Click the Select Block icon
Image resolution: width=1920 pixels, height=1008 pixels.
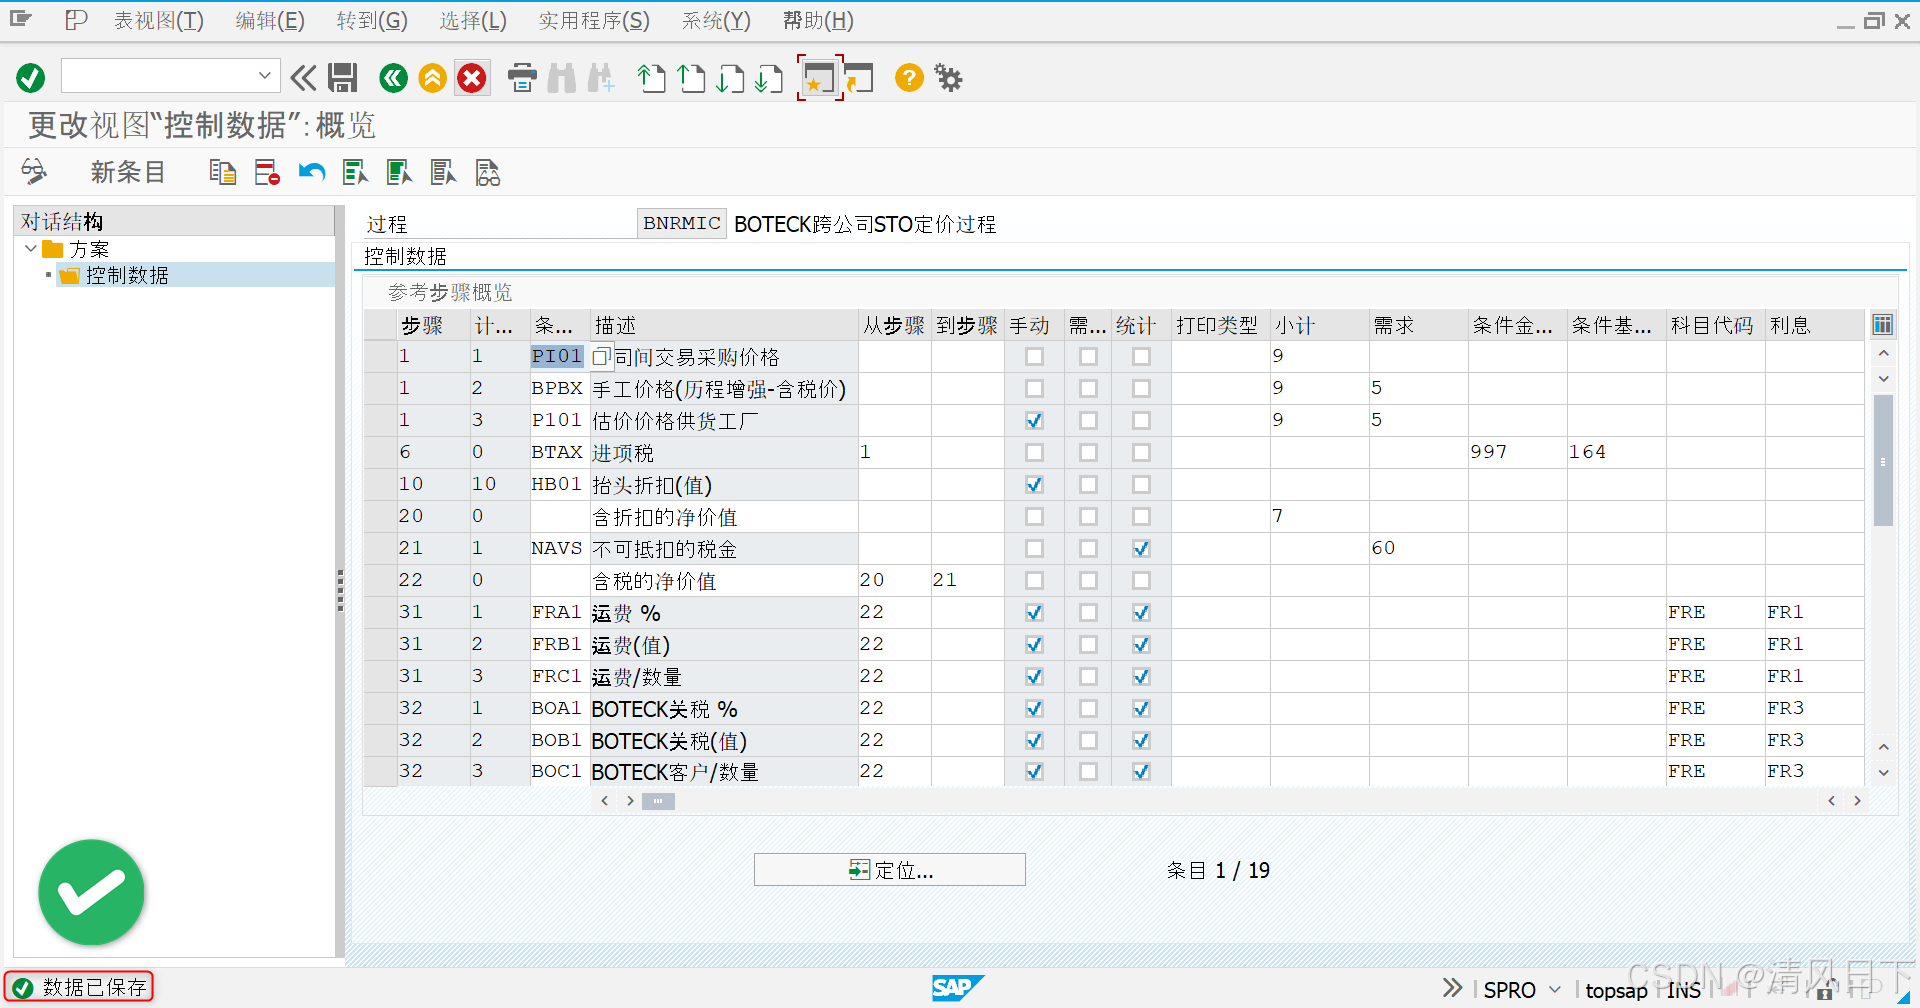400,172
